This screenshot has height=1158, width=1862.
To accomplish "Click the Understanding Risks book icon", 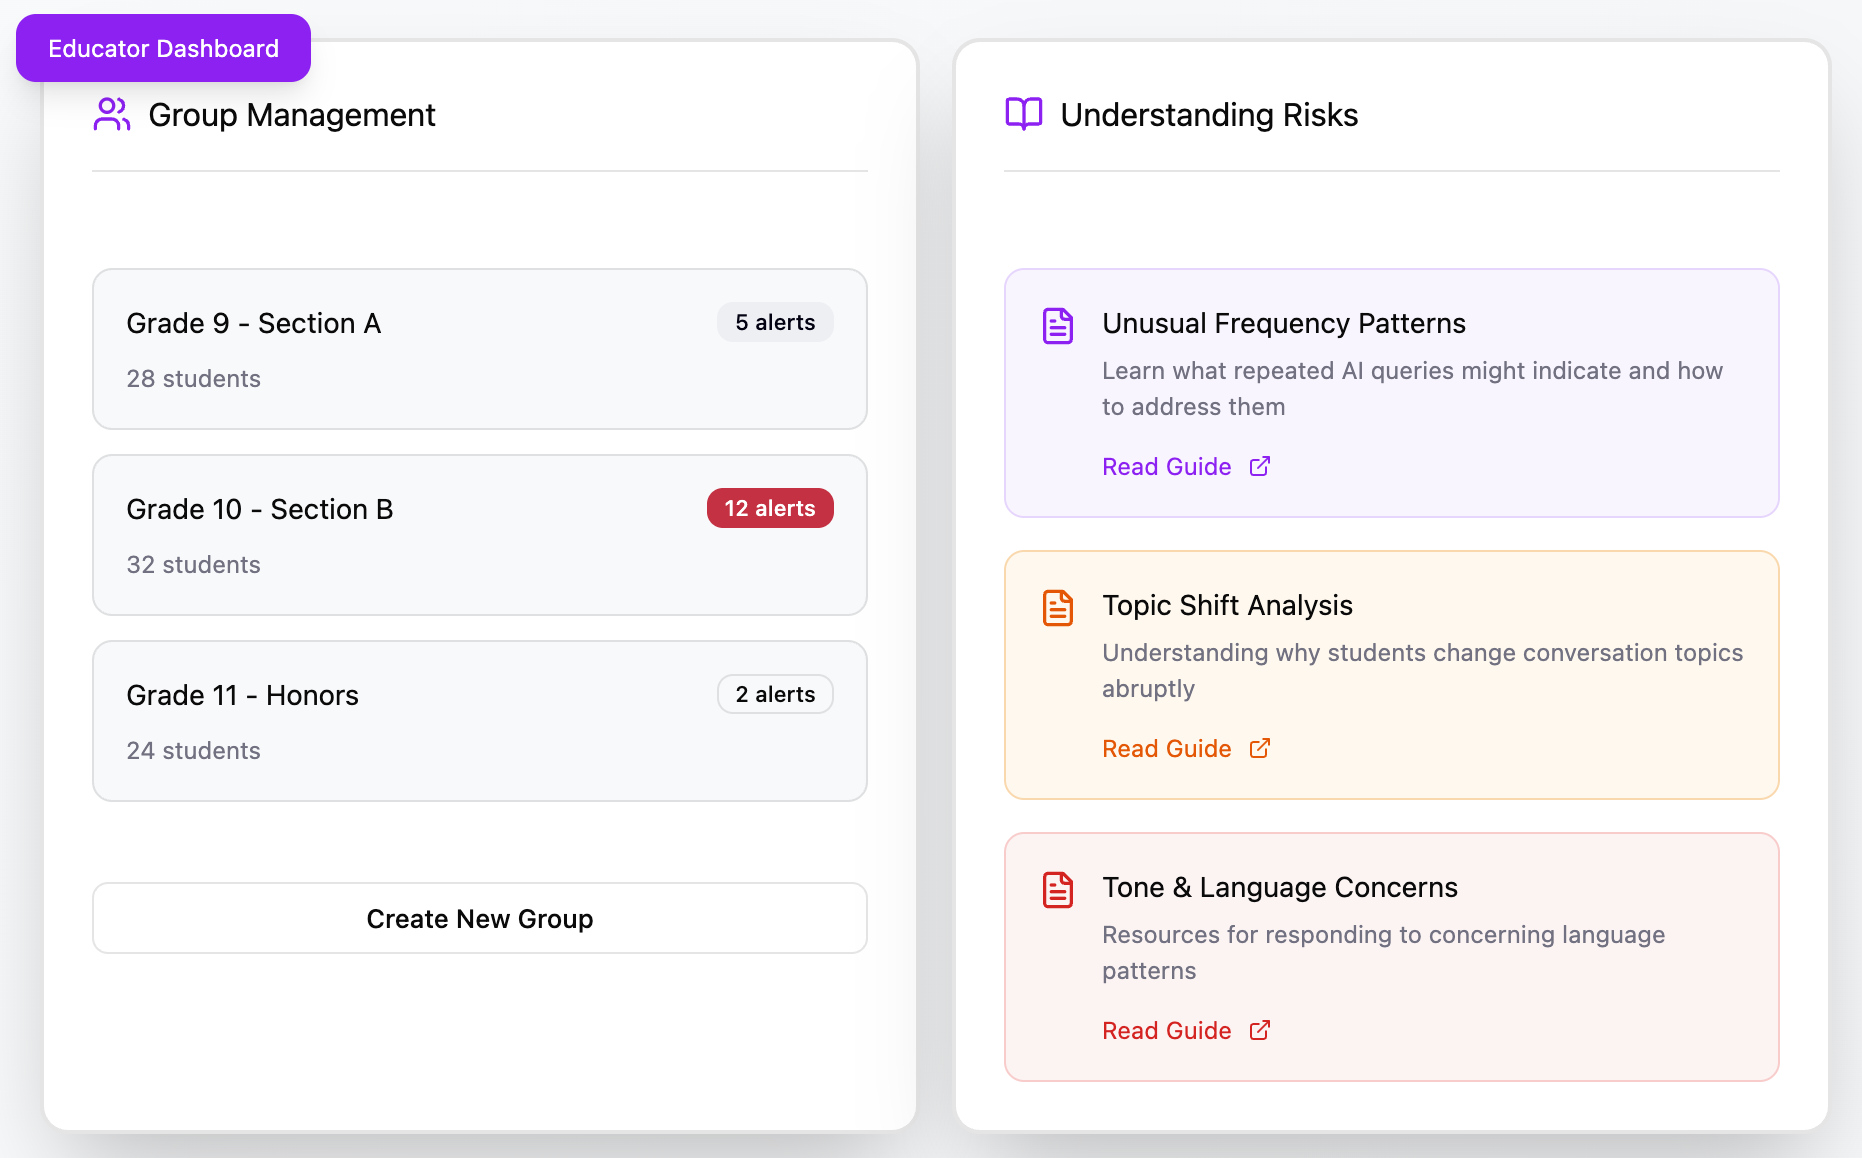I will (1022, 115).
